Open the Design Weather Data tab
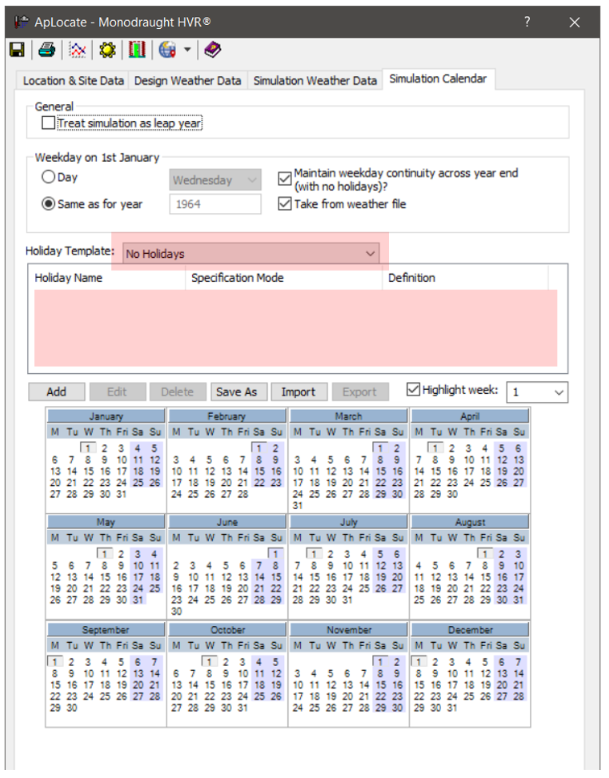 pos(188,80)
